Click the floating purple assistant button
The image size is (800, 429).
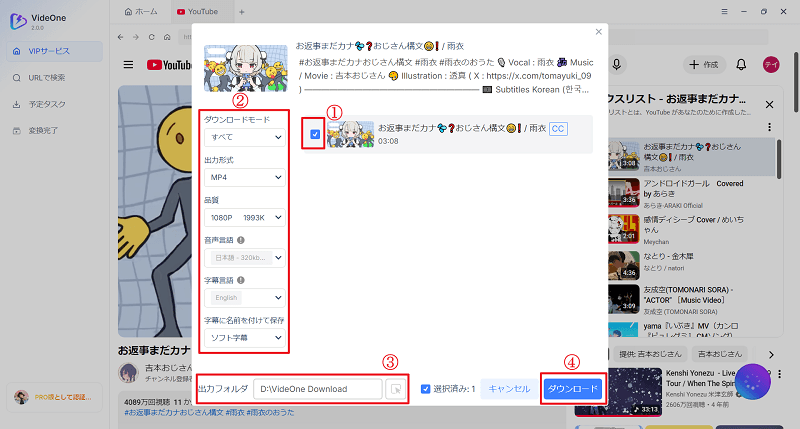click(753, 382)
